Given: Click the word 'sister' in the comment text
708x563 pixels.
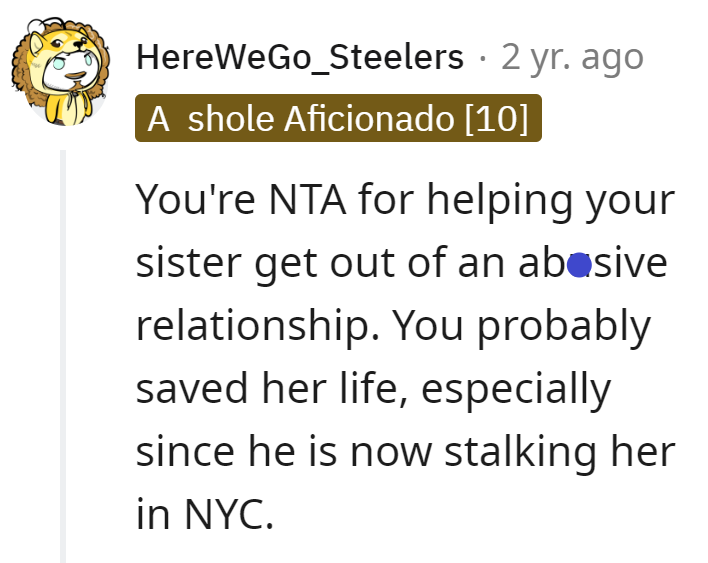Looking at the screenshot, I should coord(189,263).
